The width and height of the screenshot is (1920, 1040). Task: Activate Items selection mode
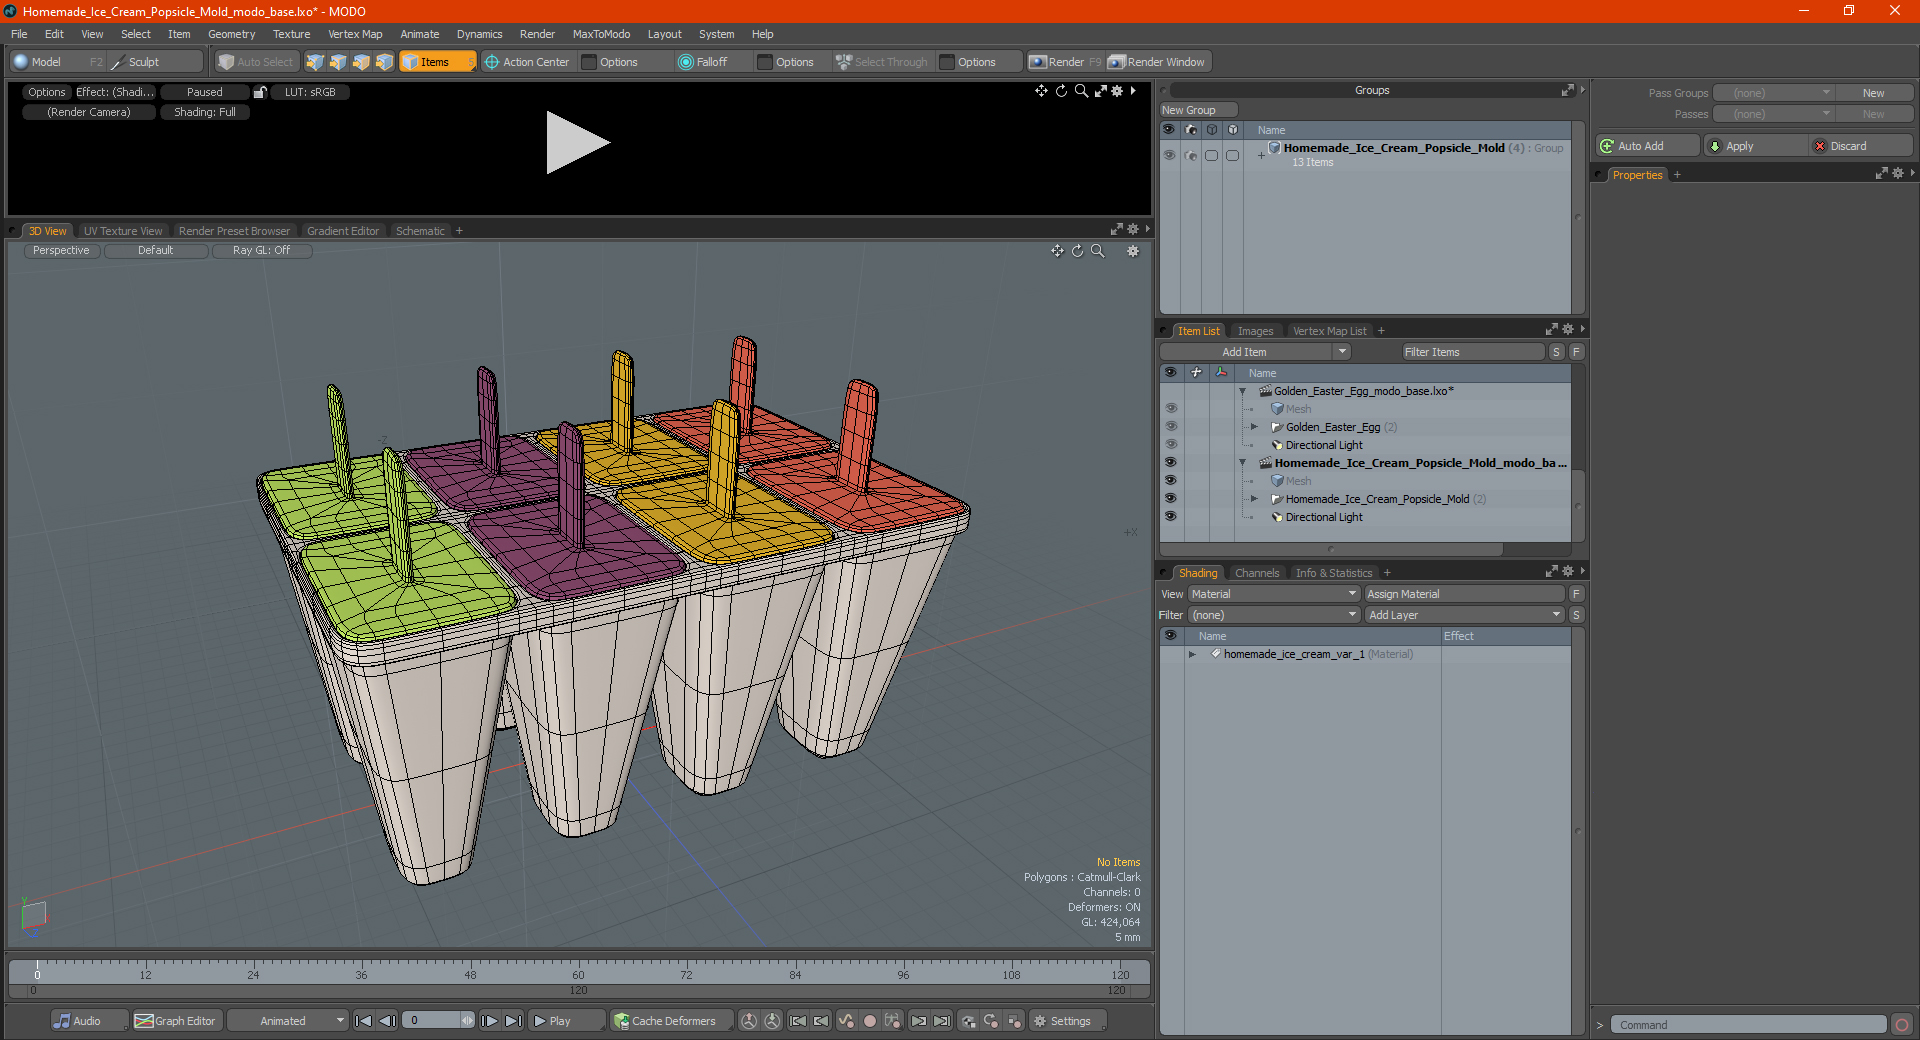tap(437, 62)
